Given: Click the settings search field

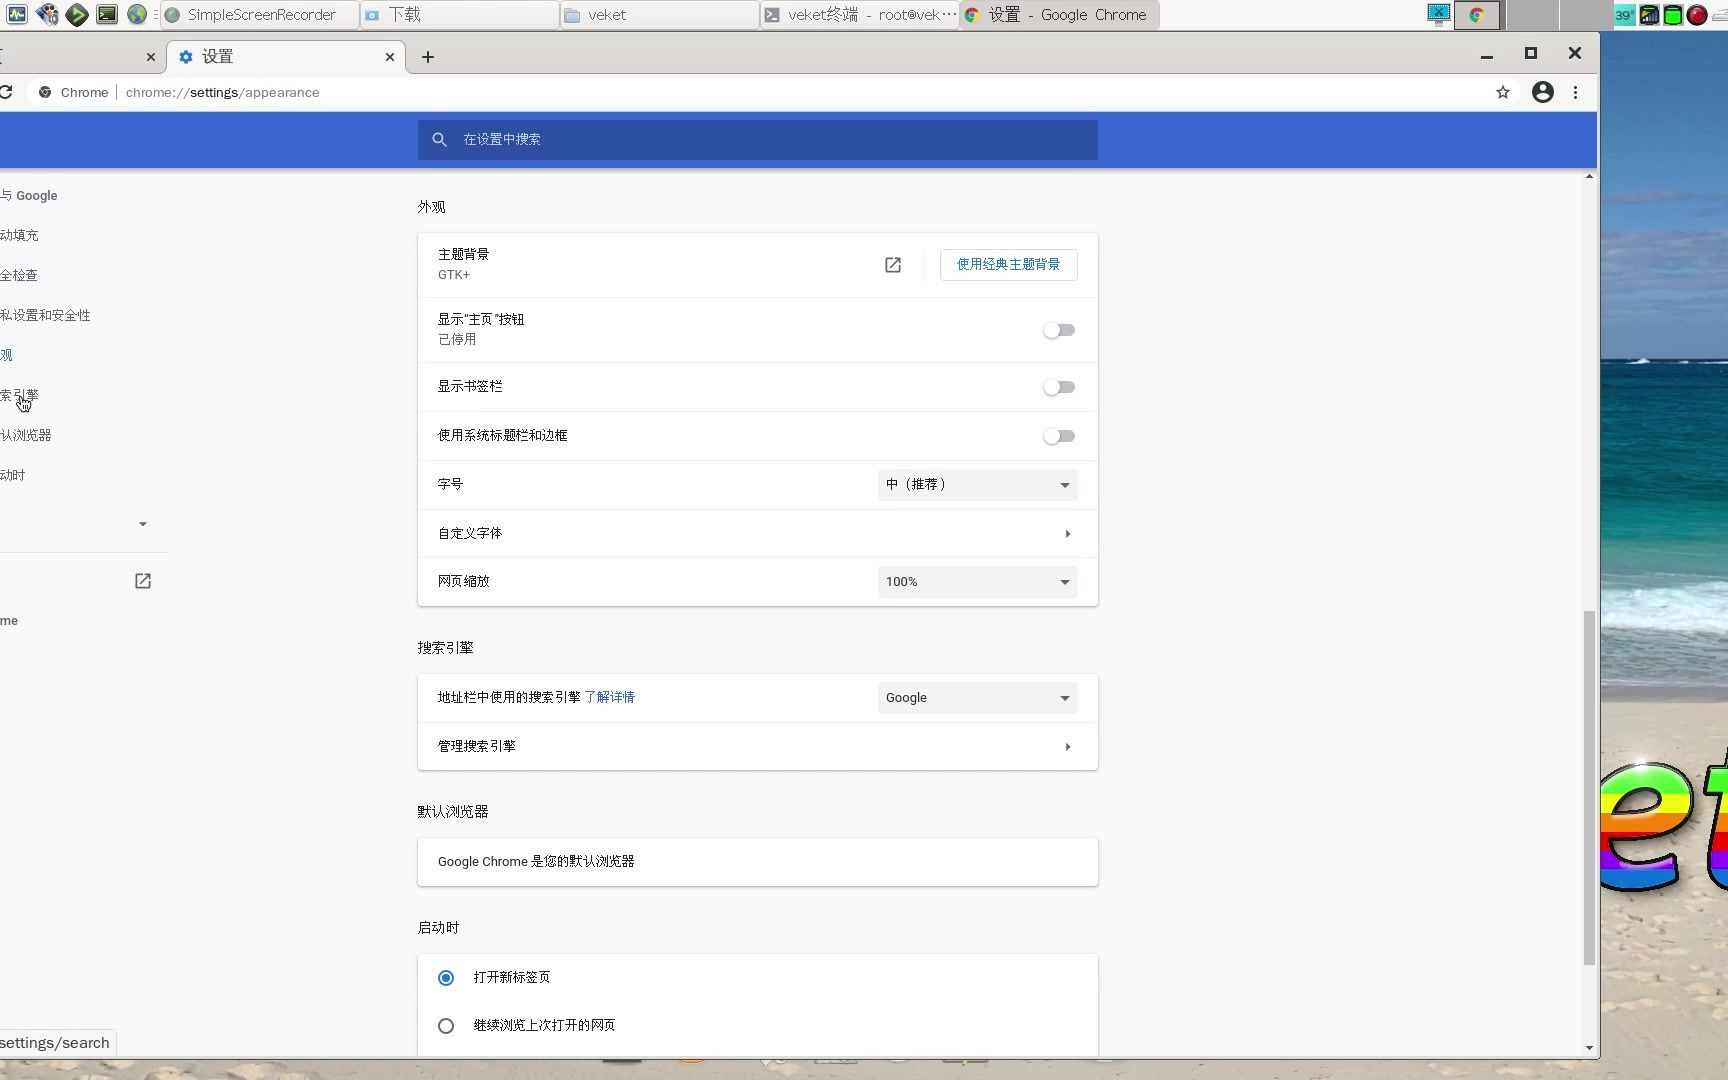Looking at the screenshot, I should pyautogui.click(x=757, y=139).
